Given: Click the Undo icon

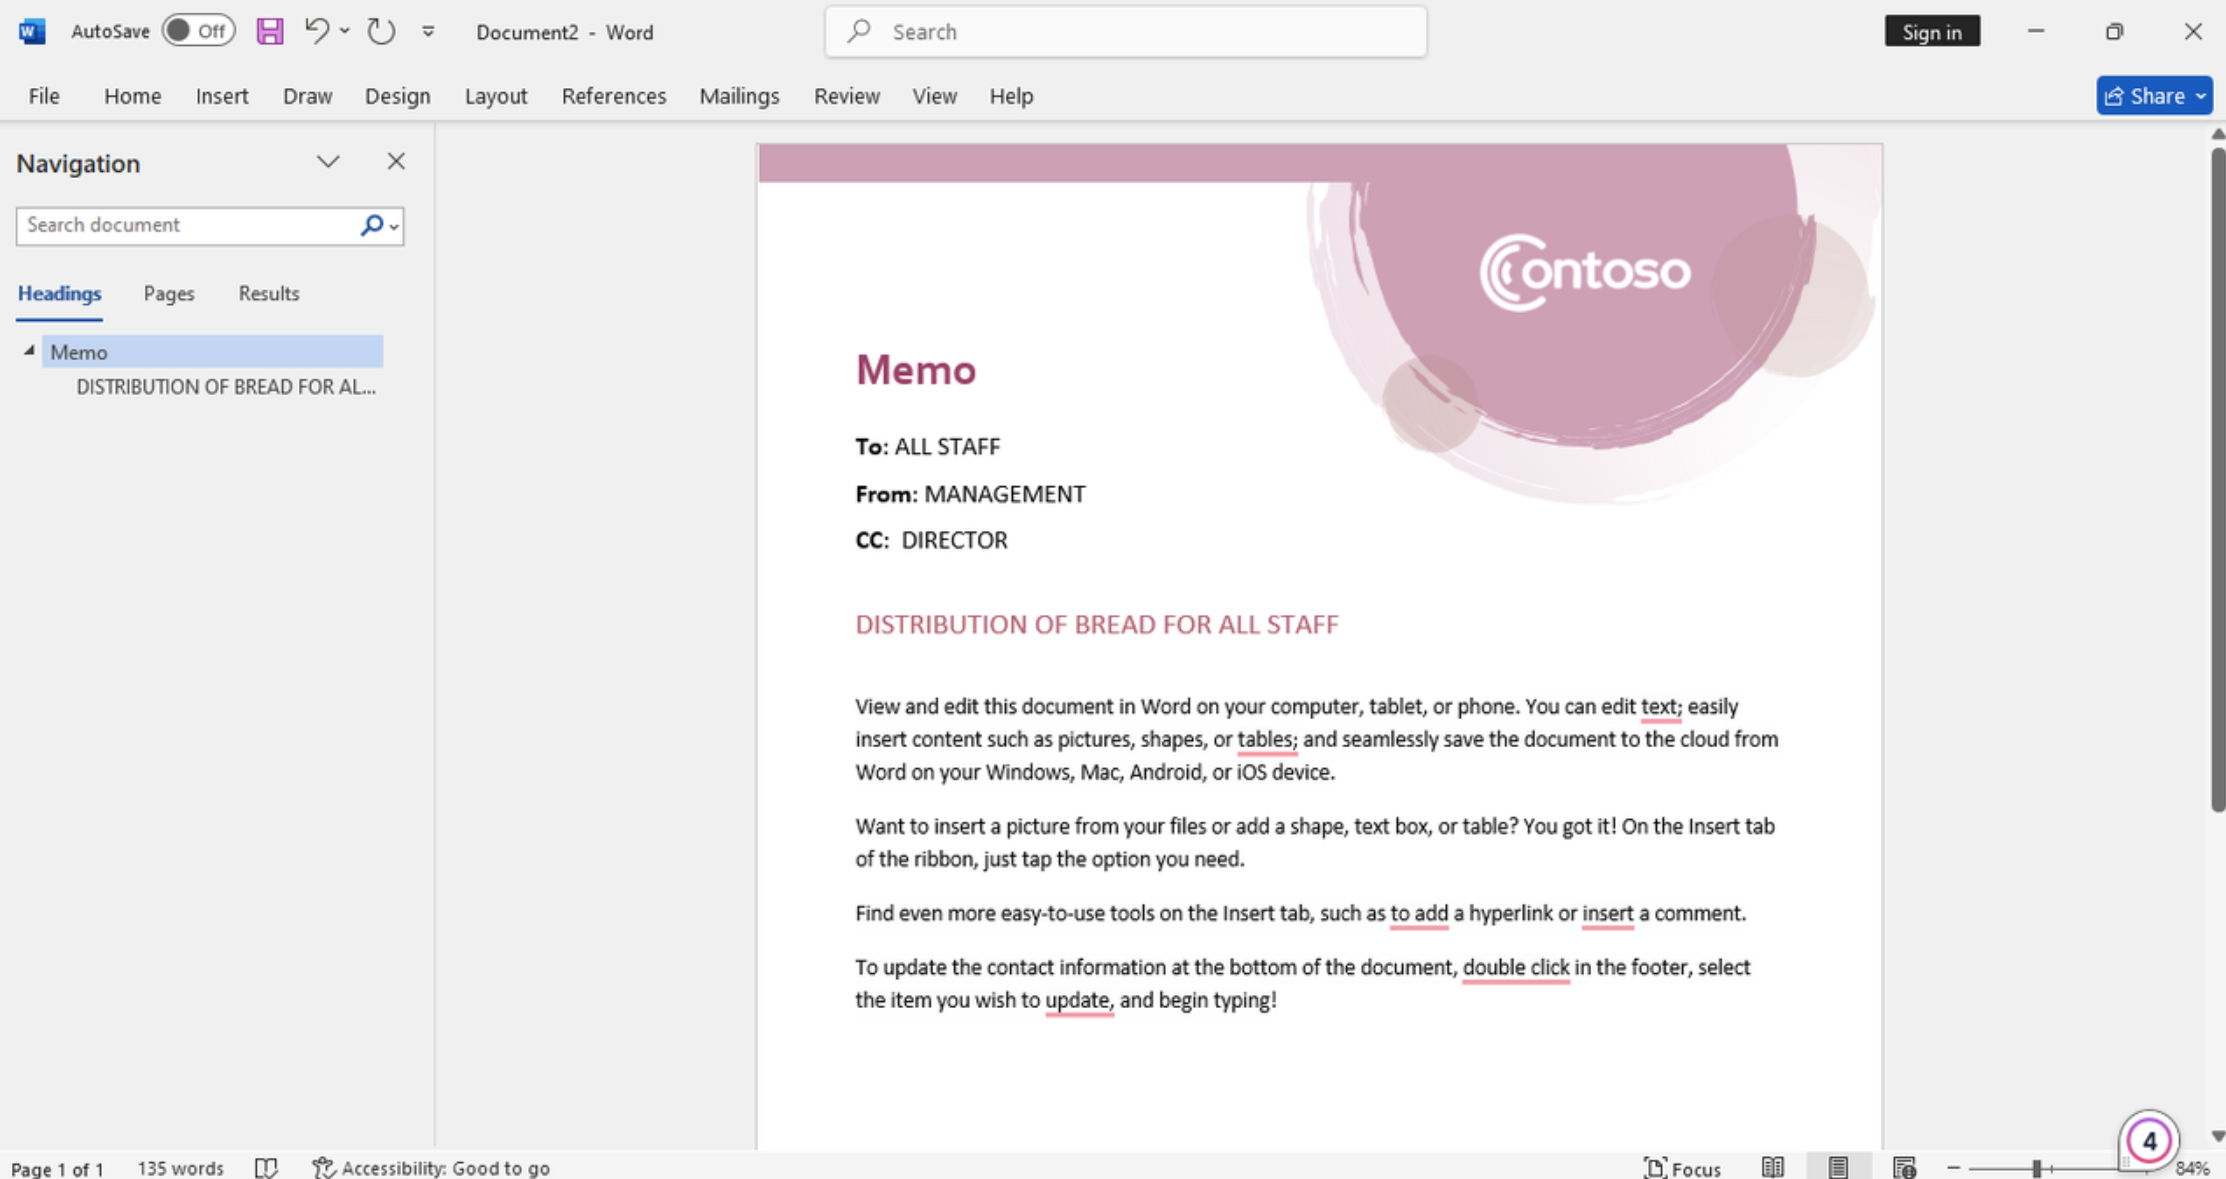Looking at the screenshot, I should [x=317, y=31].
